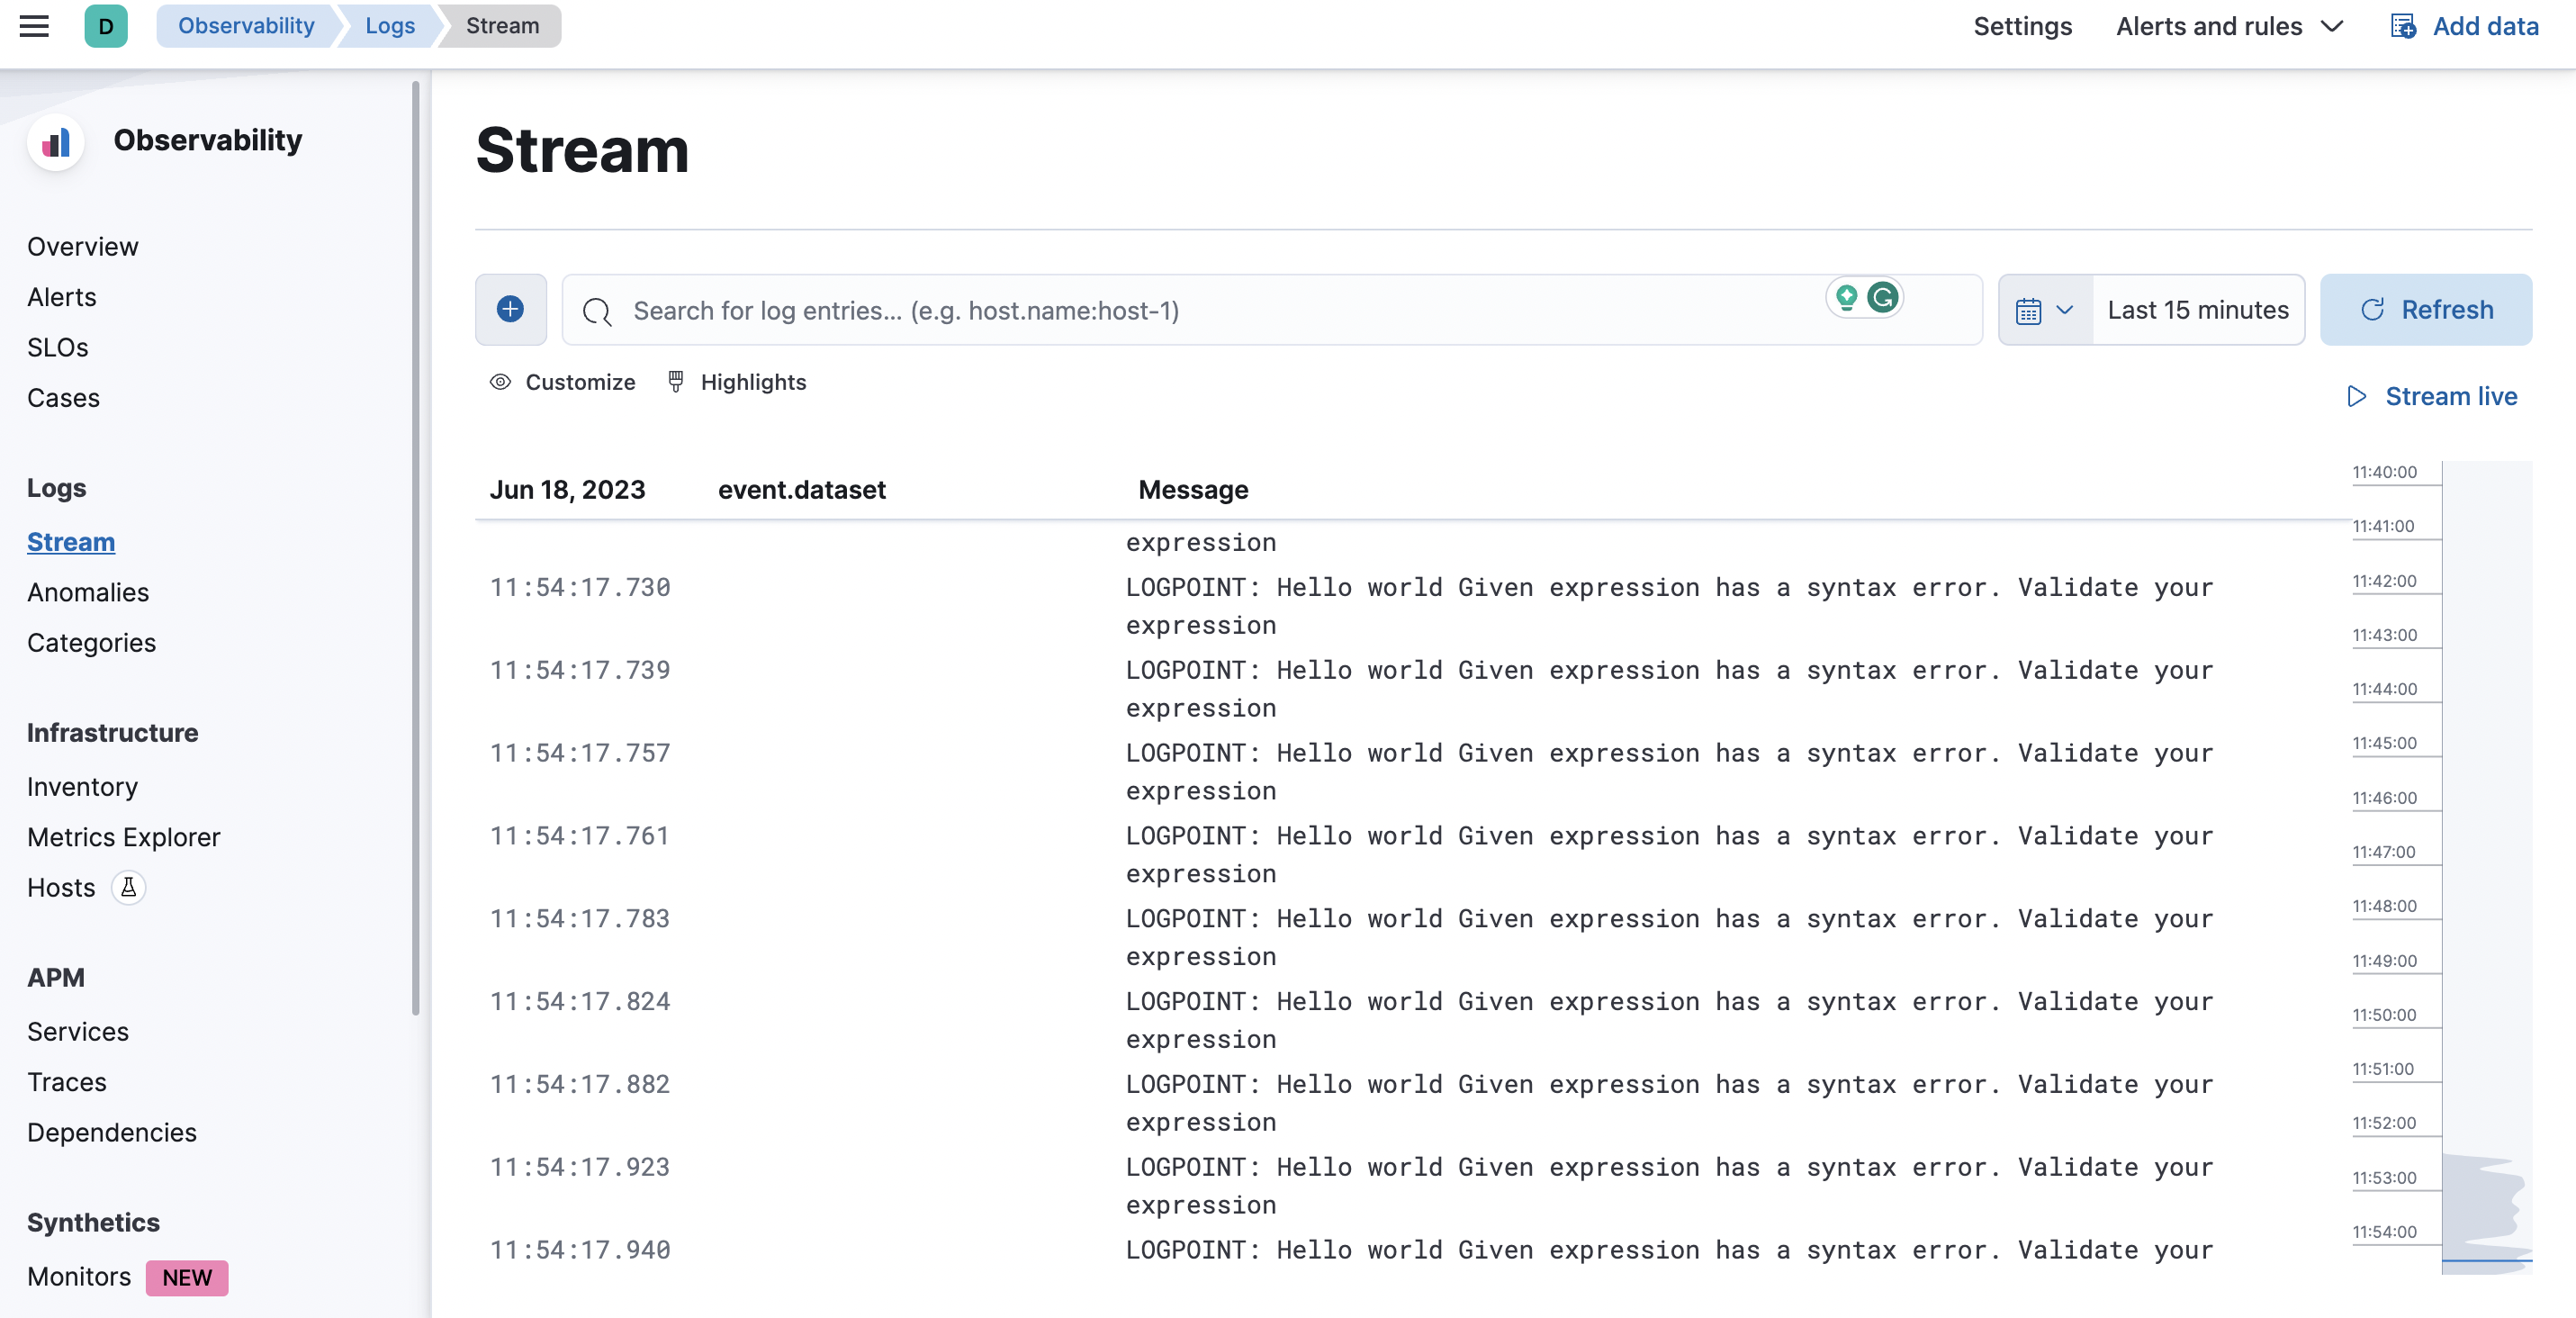
Task: Open the hamburger navigation menu
Action: (34, 26)
